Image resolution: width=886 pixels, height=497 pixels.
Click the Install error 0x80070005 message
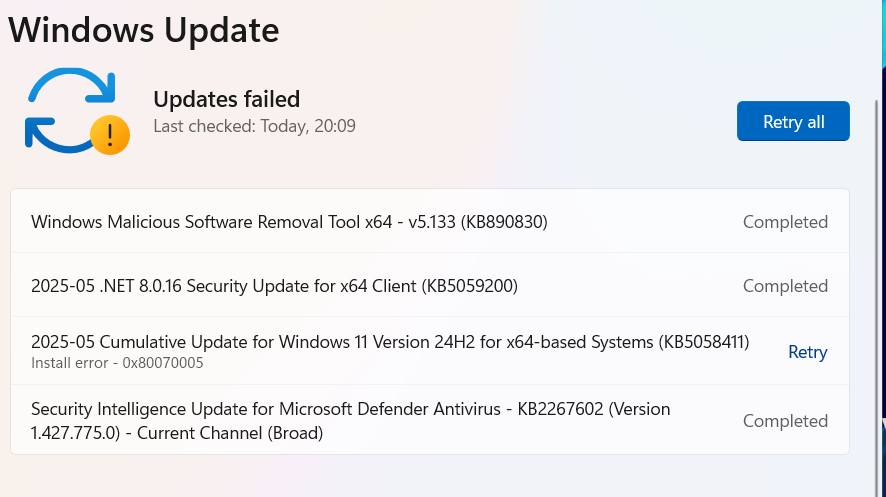[x=117, y=363]
